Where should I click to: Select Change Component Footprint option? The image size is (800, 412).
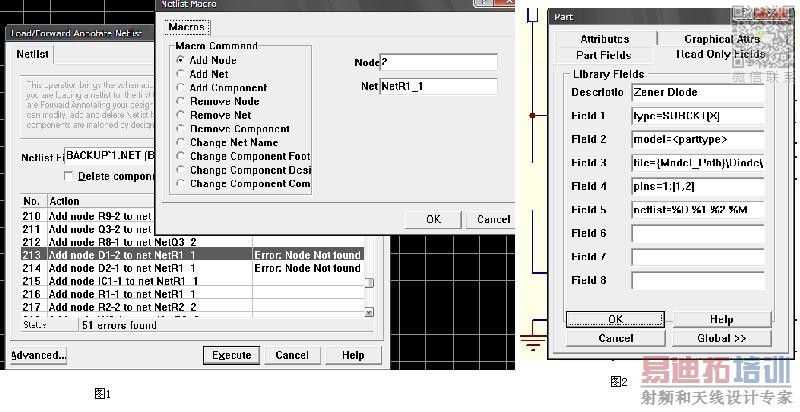[x=180, y=157]
